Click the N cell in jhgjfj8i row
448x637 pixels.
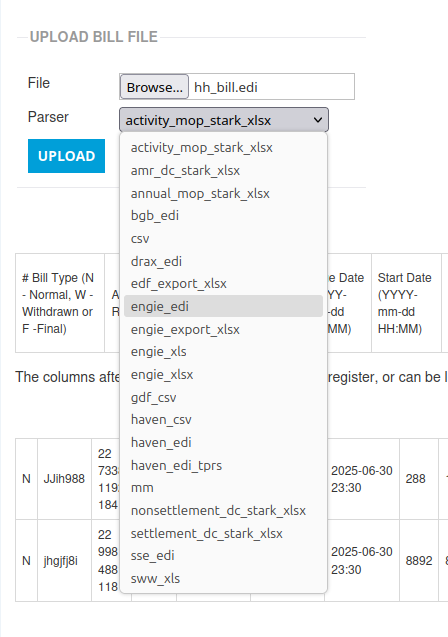pyautogui.click(x=26, y=561)
